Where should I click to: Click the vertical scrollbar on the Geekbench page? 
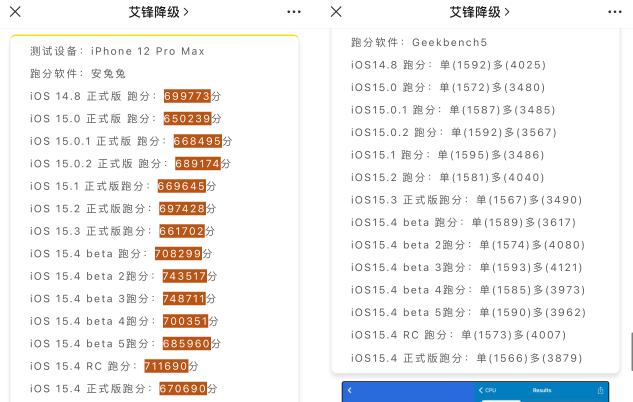coord(631,351)
